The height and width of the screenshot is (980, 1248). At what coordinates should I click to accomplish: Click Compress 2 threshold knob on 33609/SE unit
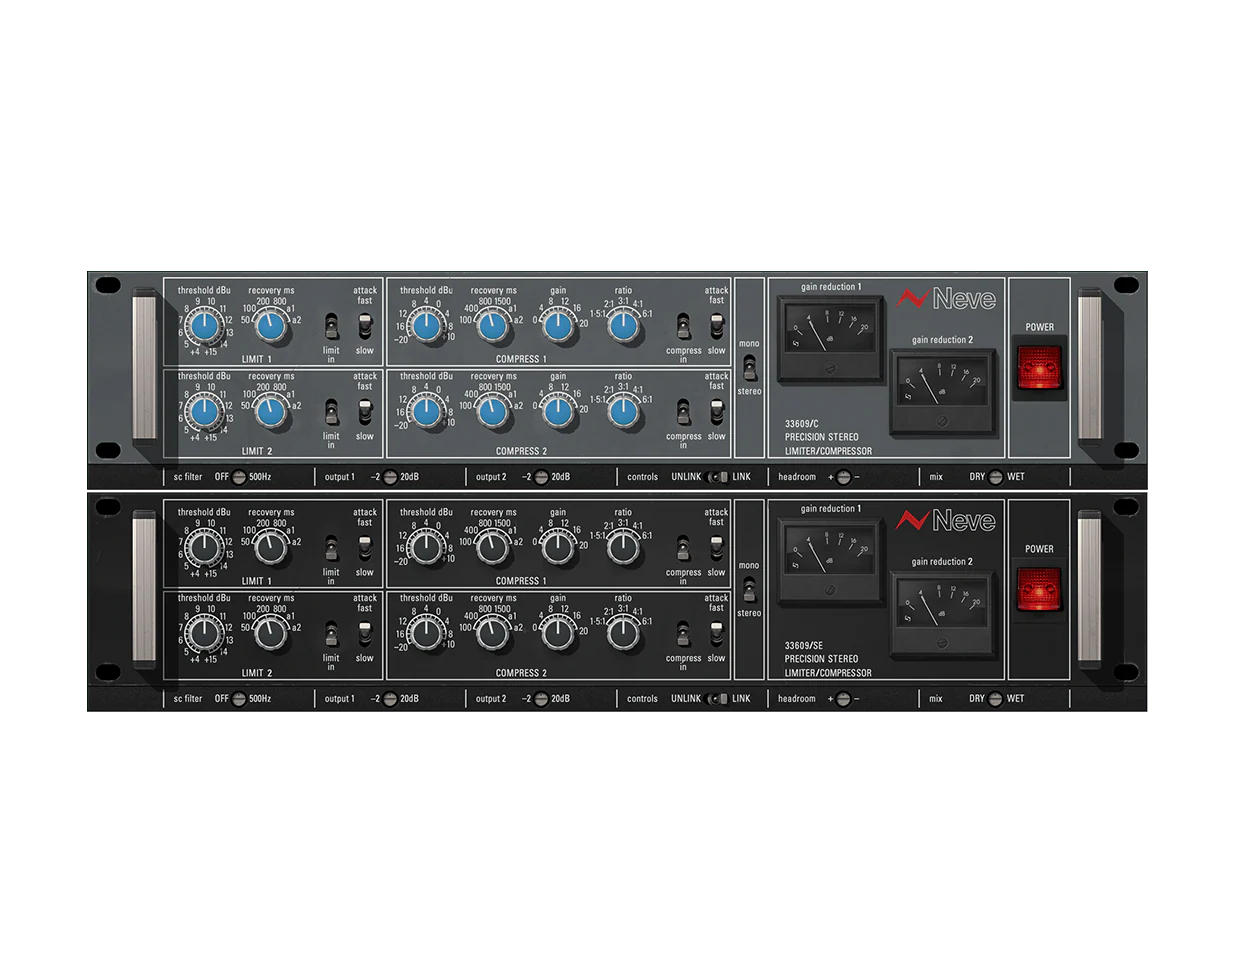(x=427, y=634)
